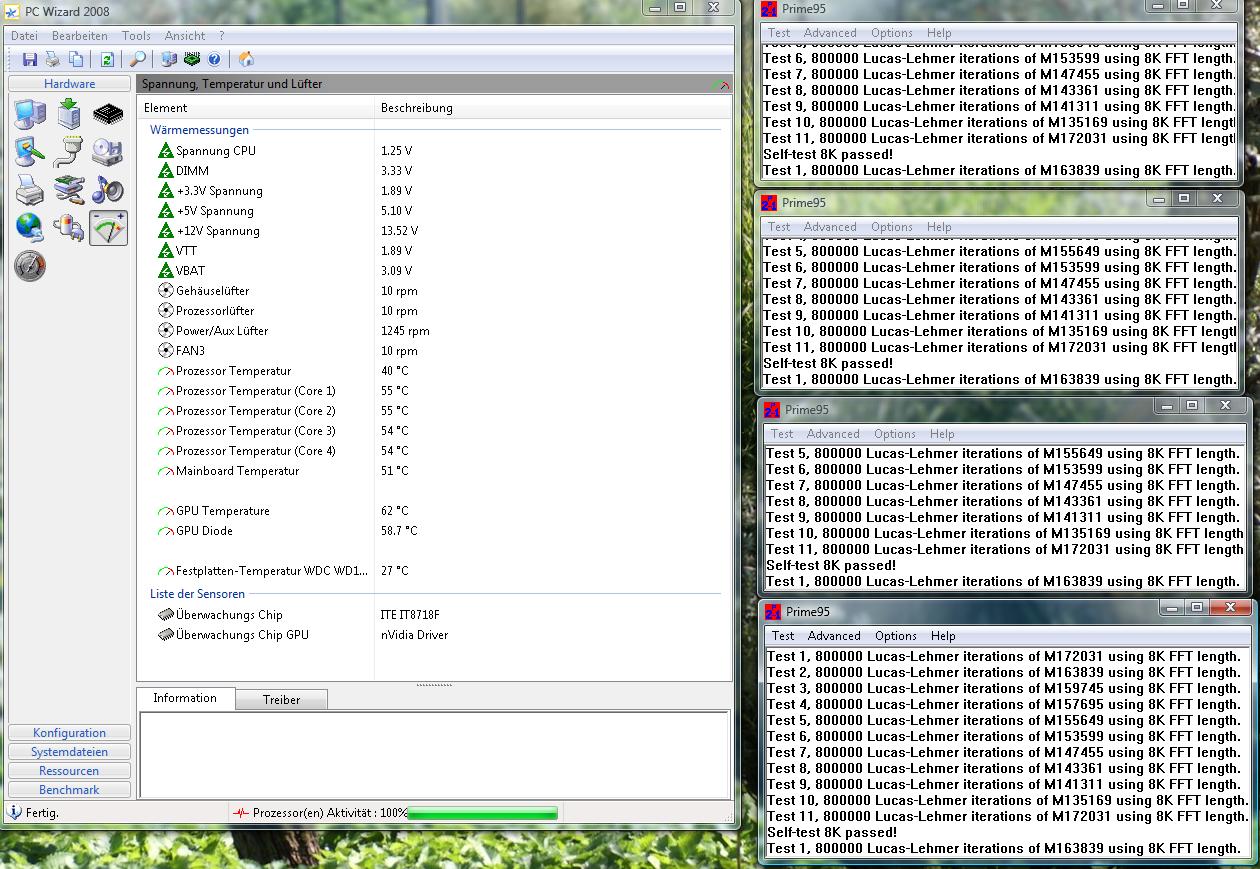Open the computer system summary sidebar icon

(30, 114)
